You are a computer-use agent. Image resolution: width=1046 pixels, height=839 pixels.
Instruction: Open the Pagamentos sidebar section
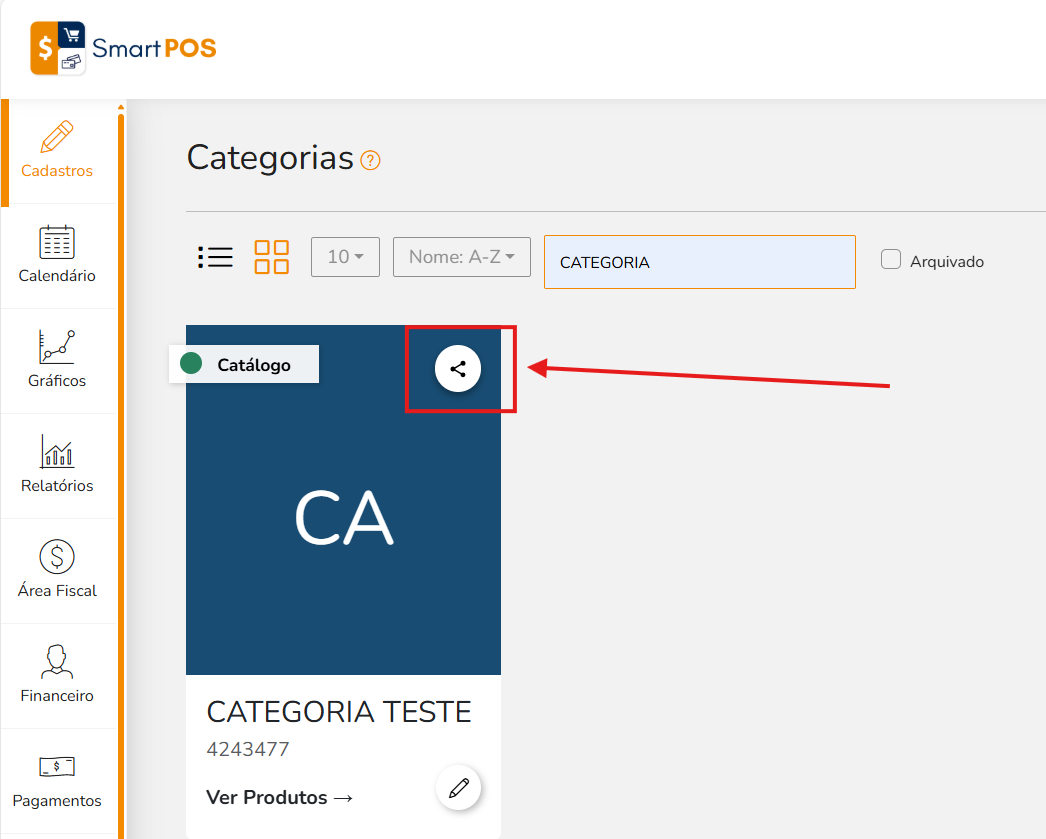[x=57, y=780]
